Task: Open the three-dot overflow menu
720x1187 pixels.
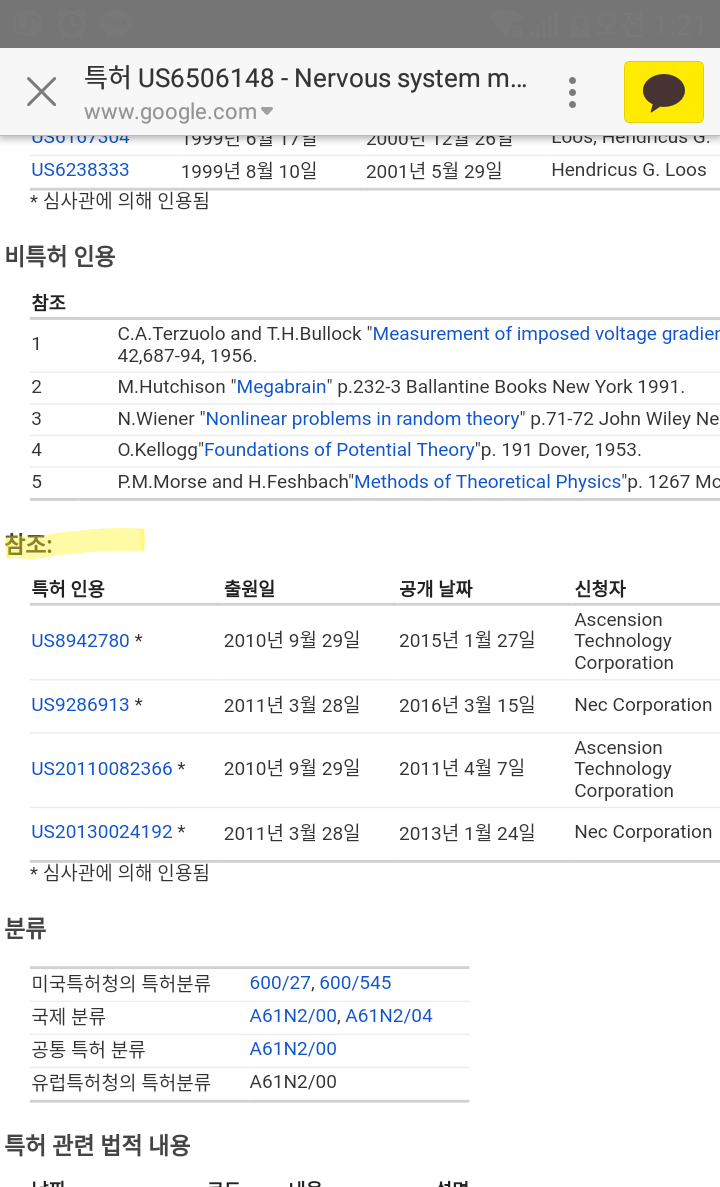Action: tap(572, 92)
